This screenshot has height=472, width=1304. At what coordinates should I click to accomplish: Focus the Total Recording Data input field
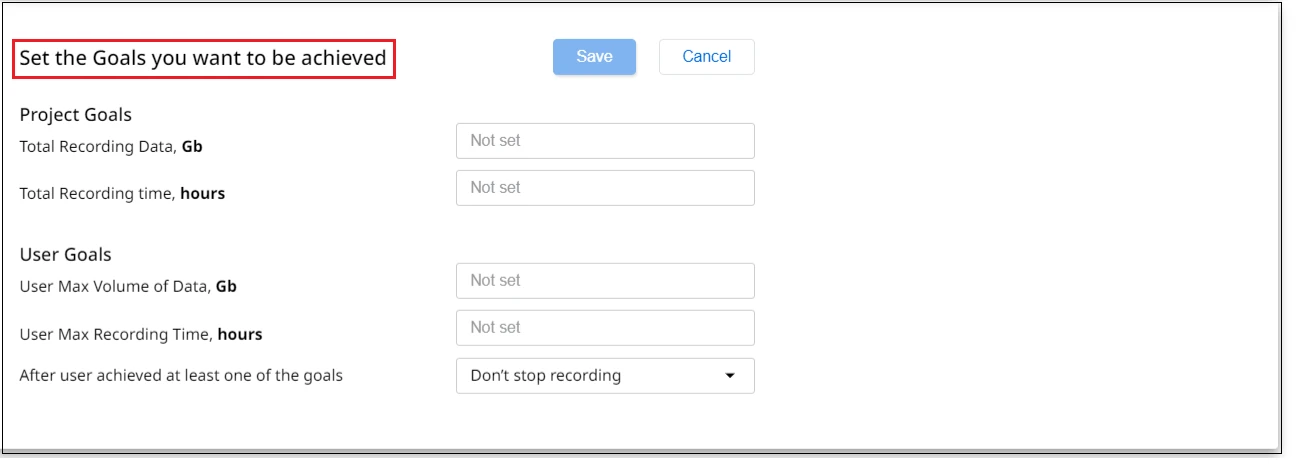(x=605, y=141)
